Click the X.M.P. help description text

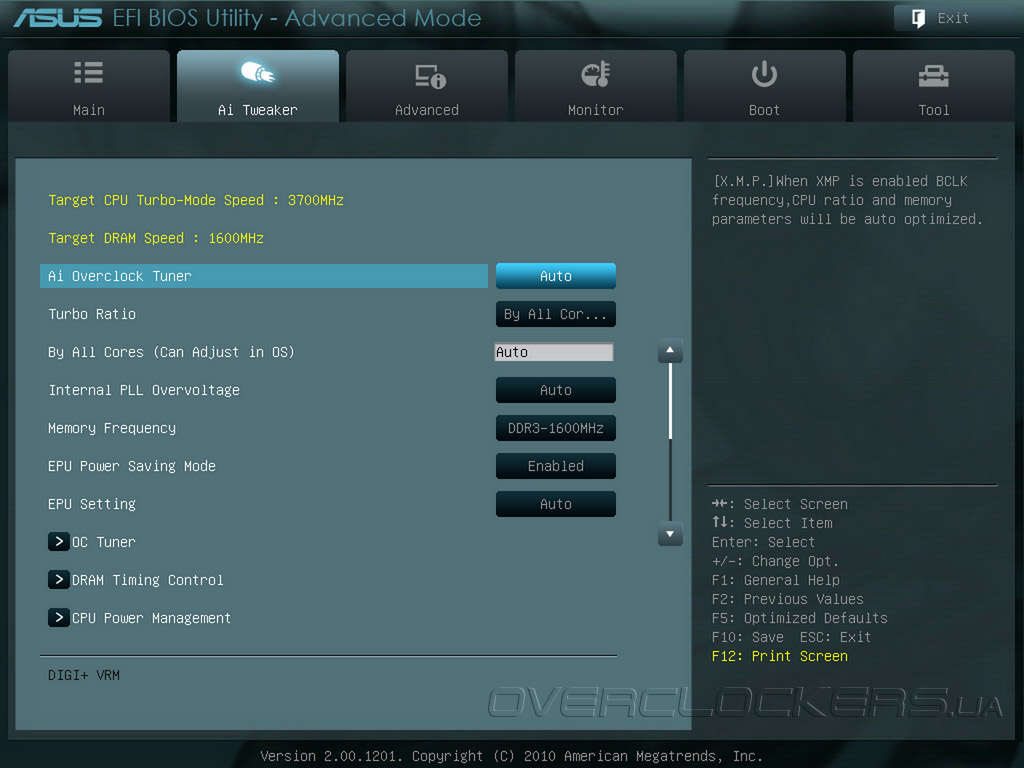click(847, 200)
